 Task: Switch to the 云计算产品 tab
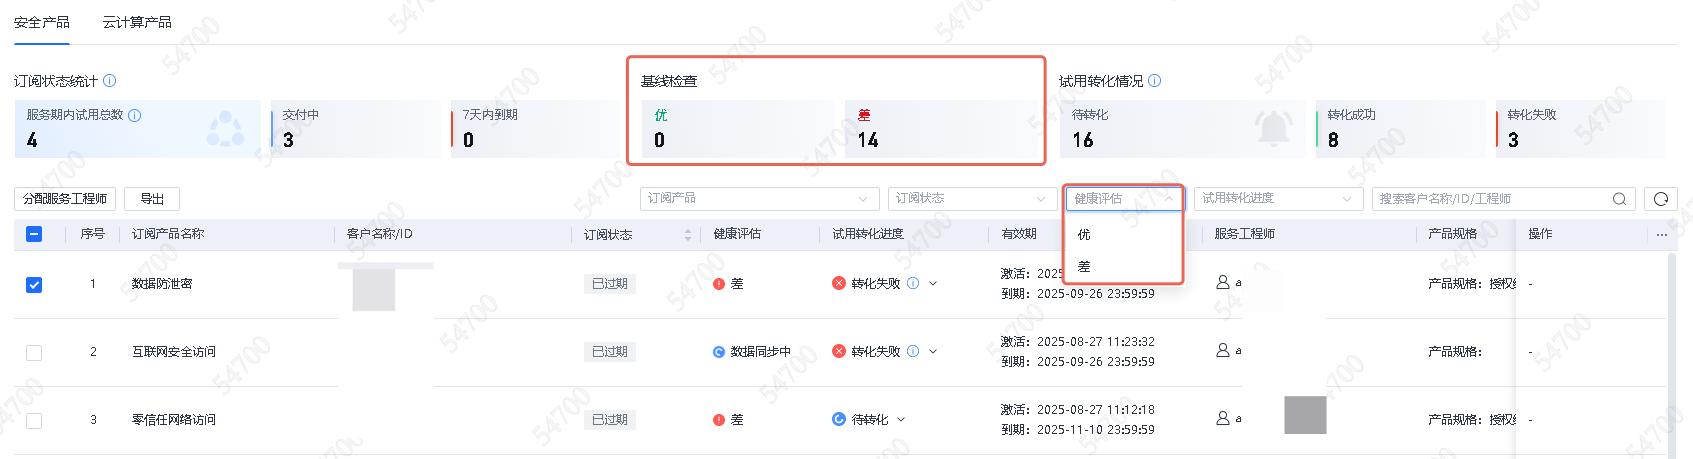pyautogui.click(x=137, y=22)
